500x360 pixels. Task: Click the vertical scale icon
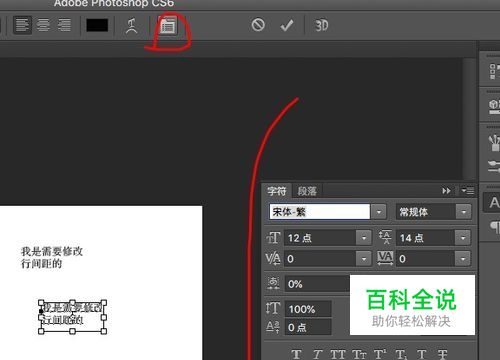click(x=273, y=308)
